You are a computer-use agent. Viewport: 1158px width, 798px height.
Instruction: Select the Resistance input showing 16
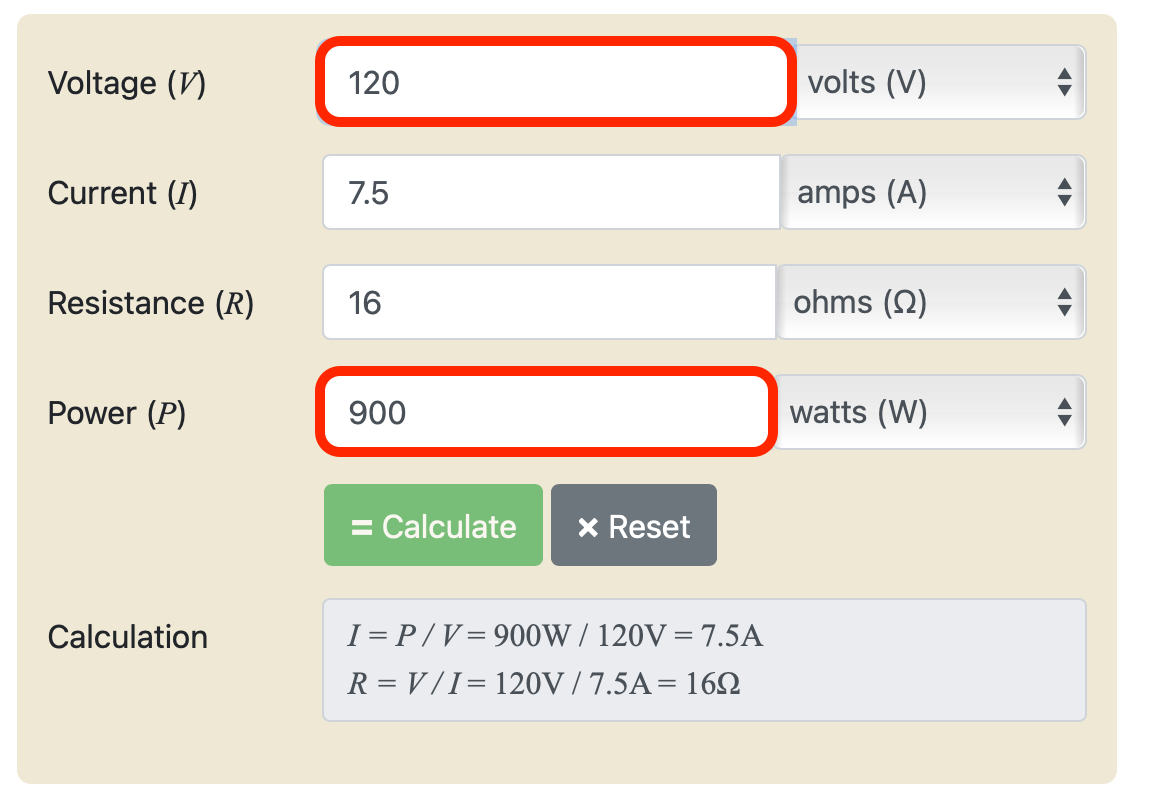[x=548, y=302]
